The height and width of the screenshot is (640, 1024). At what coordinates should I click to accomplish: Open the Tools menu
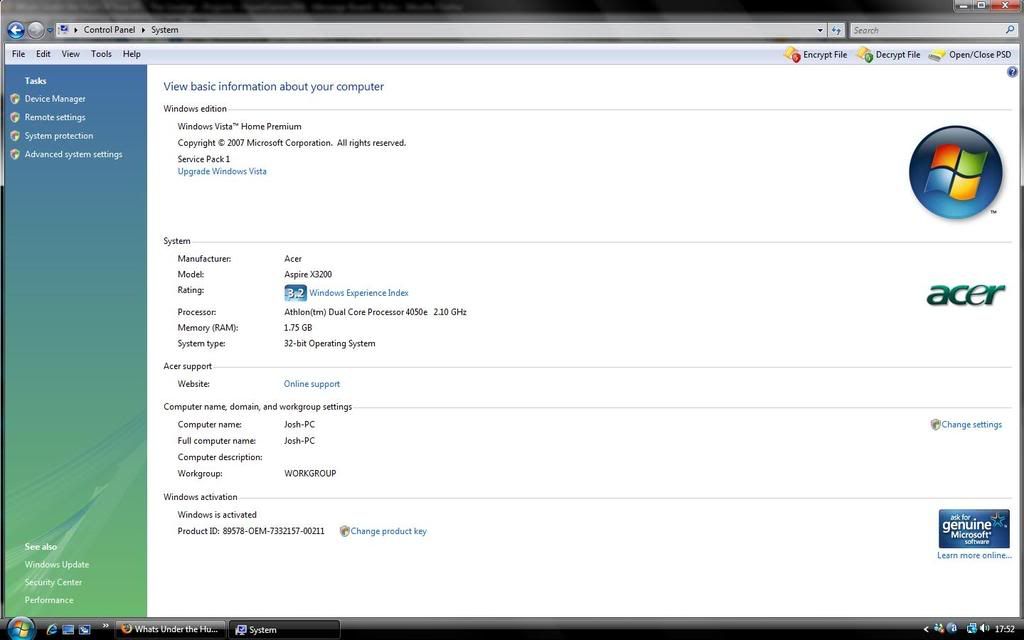[101, 54]
